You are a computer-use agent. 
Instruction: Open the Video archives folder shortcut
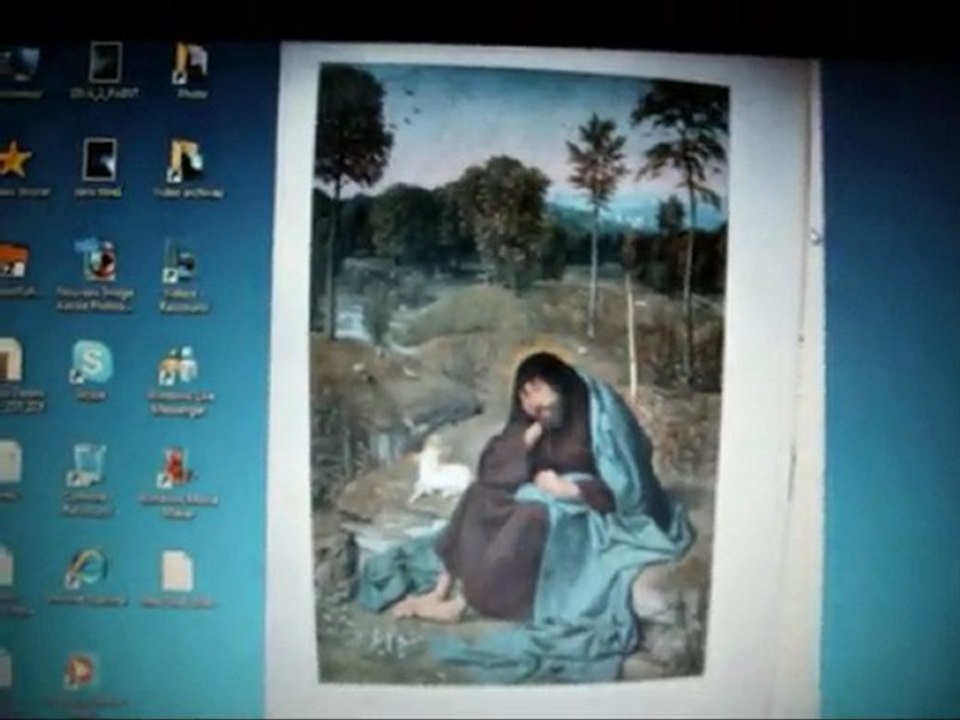pos(186,160)
